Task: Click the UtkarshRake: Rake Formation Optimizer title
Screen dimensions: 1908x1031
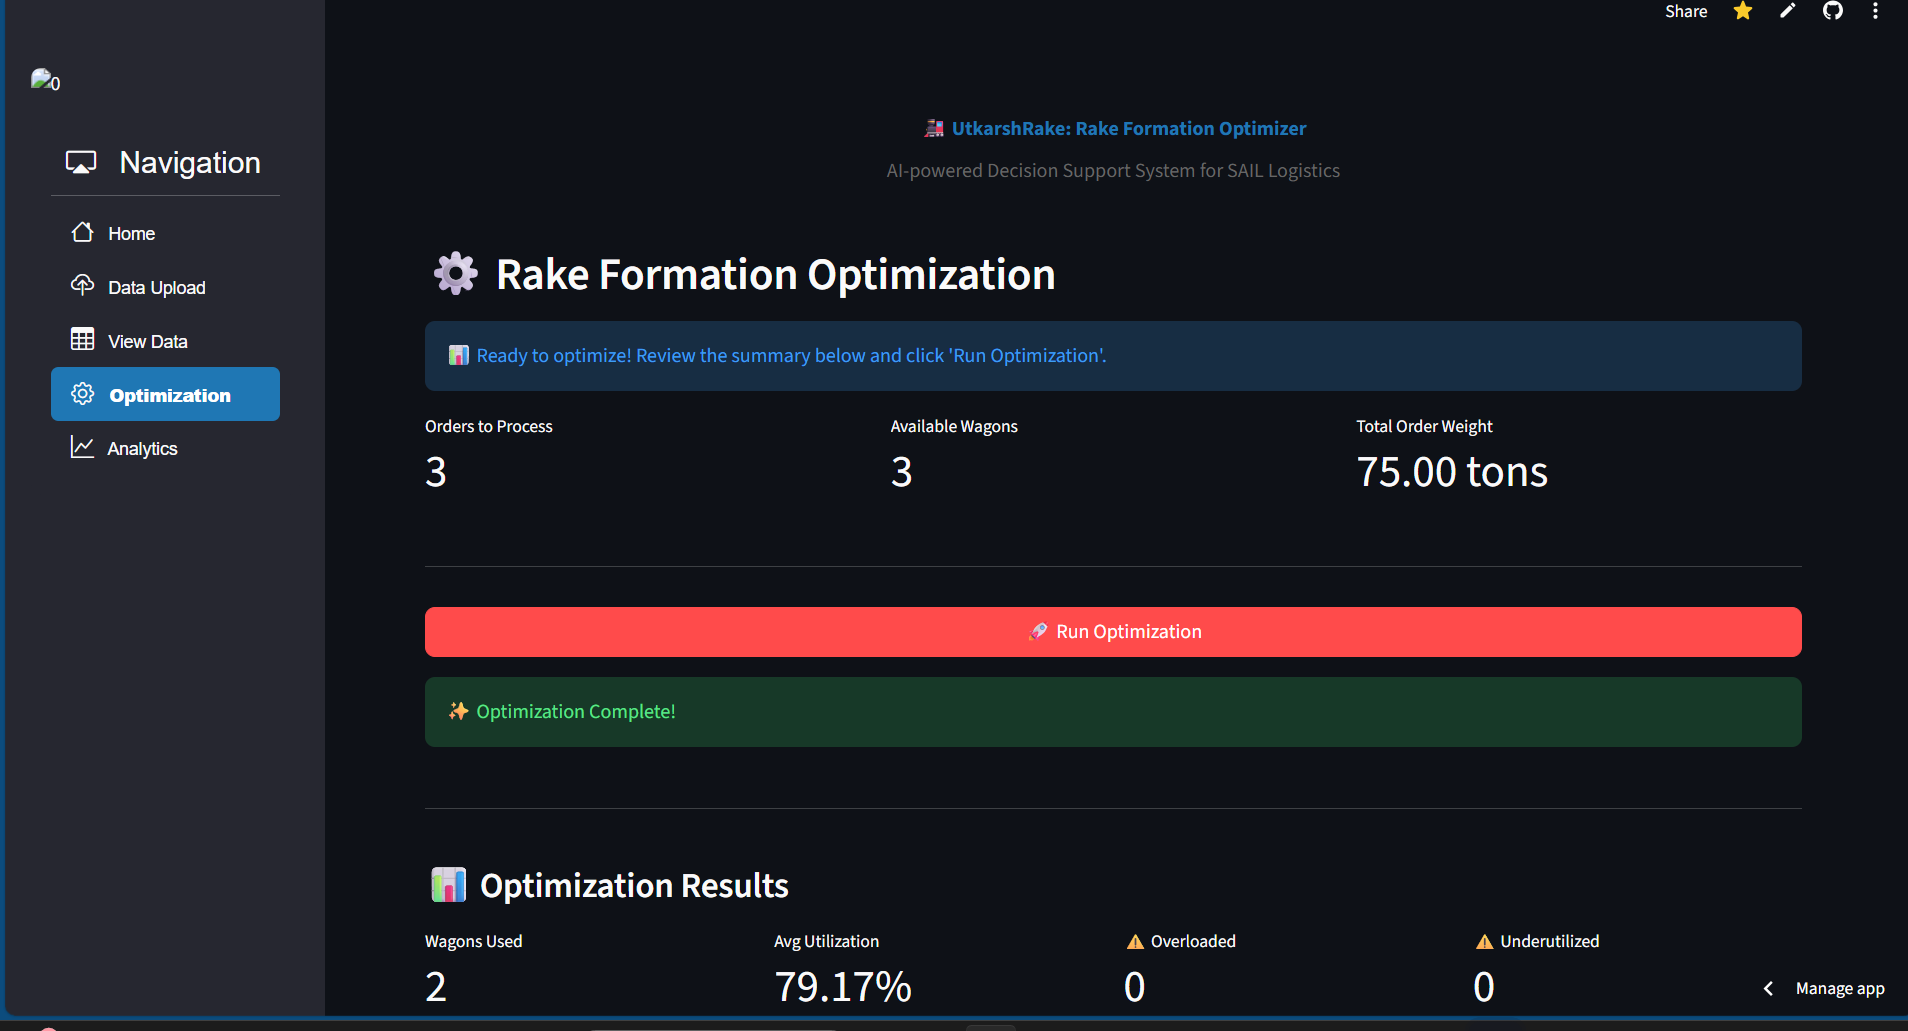Action: tap(1129, 128)
